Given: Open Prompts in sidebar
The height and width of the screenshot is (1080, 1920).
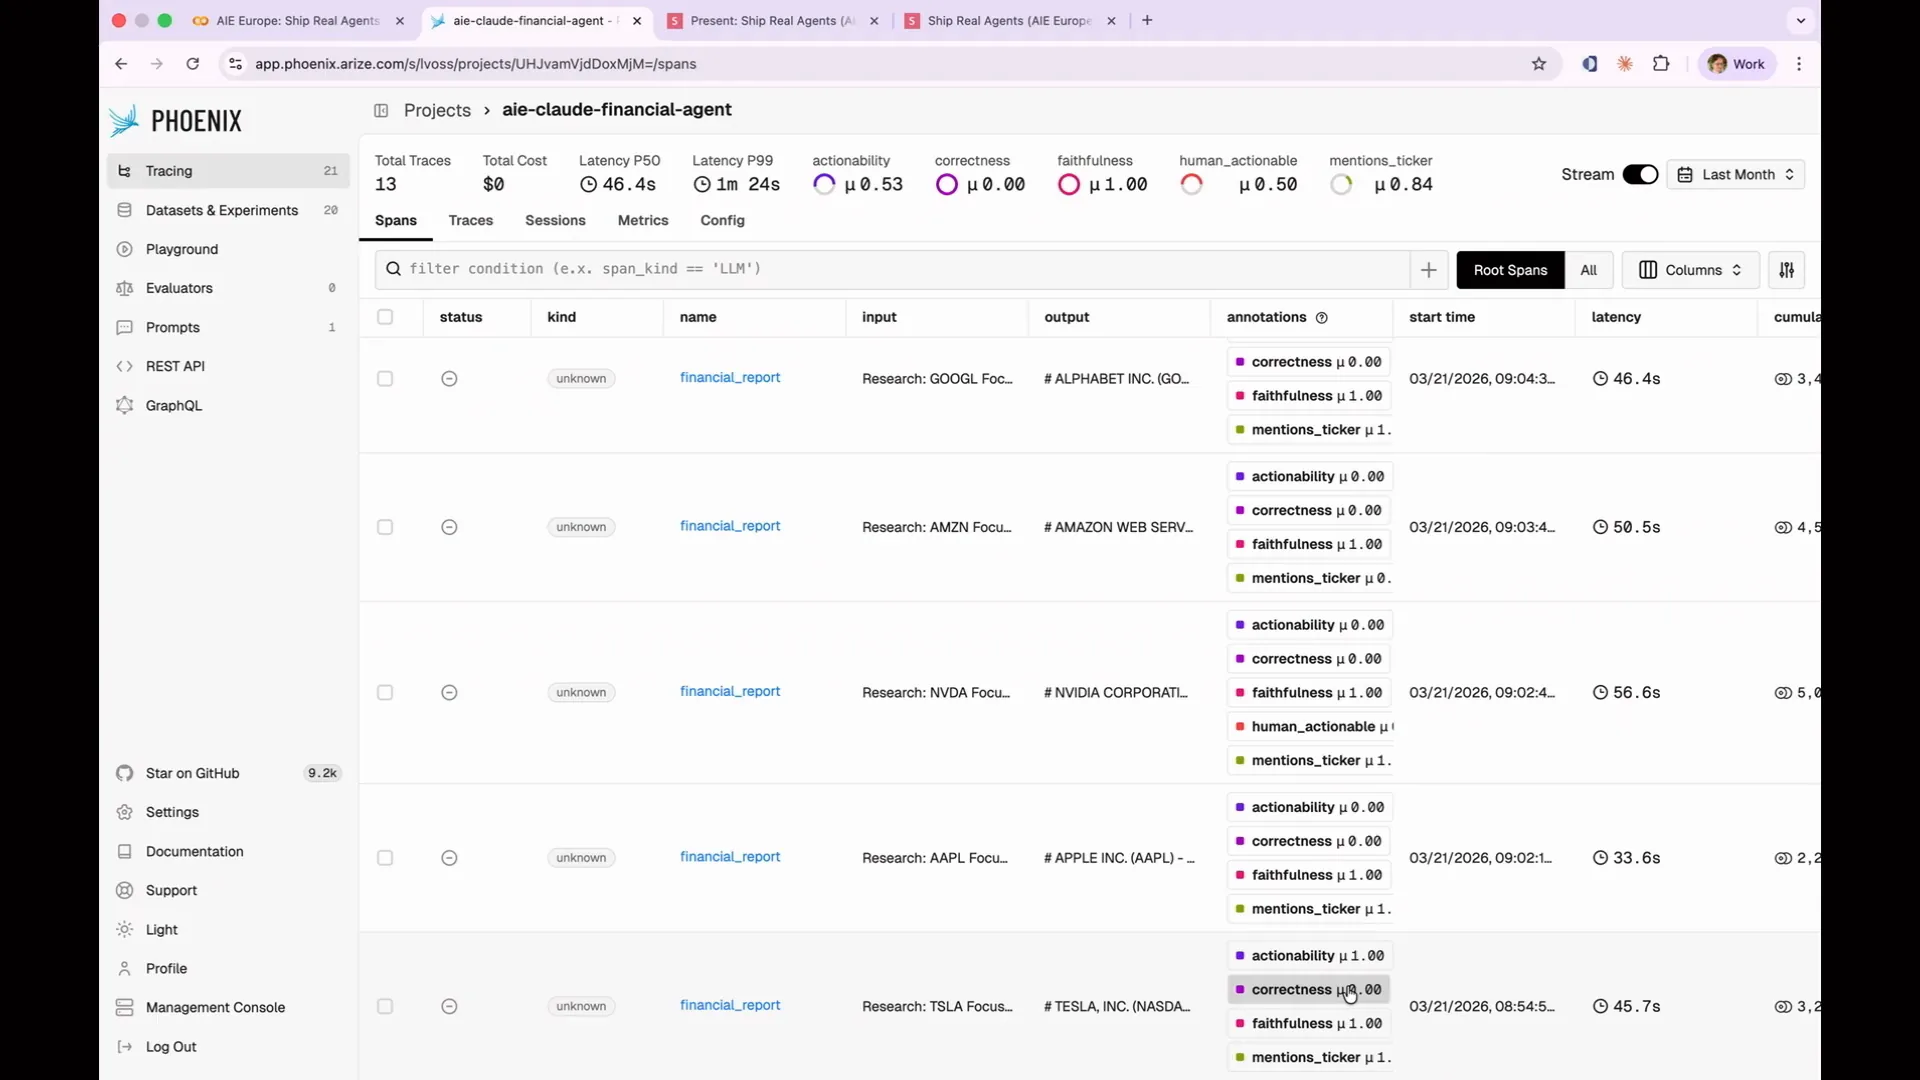Looking at the screenshot, I should pyautogui.click(x=229, y=327).
